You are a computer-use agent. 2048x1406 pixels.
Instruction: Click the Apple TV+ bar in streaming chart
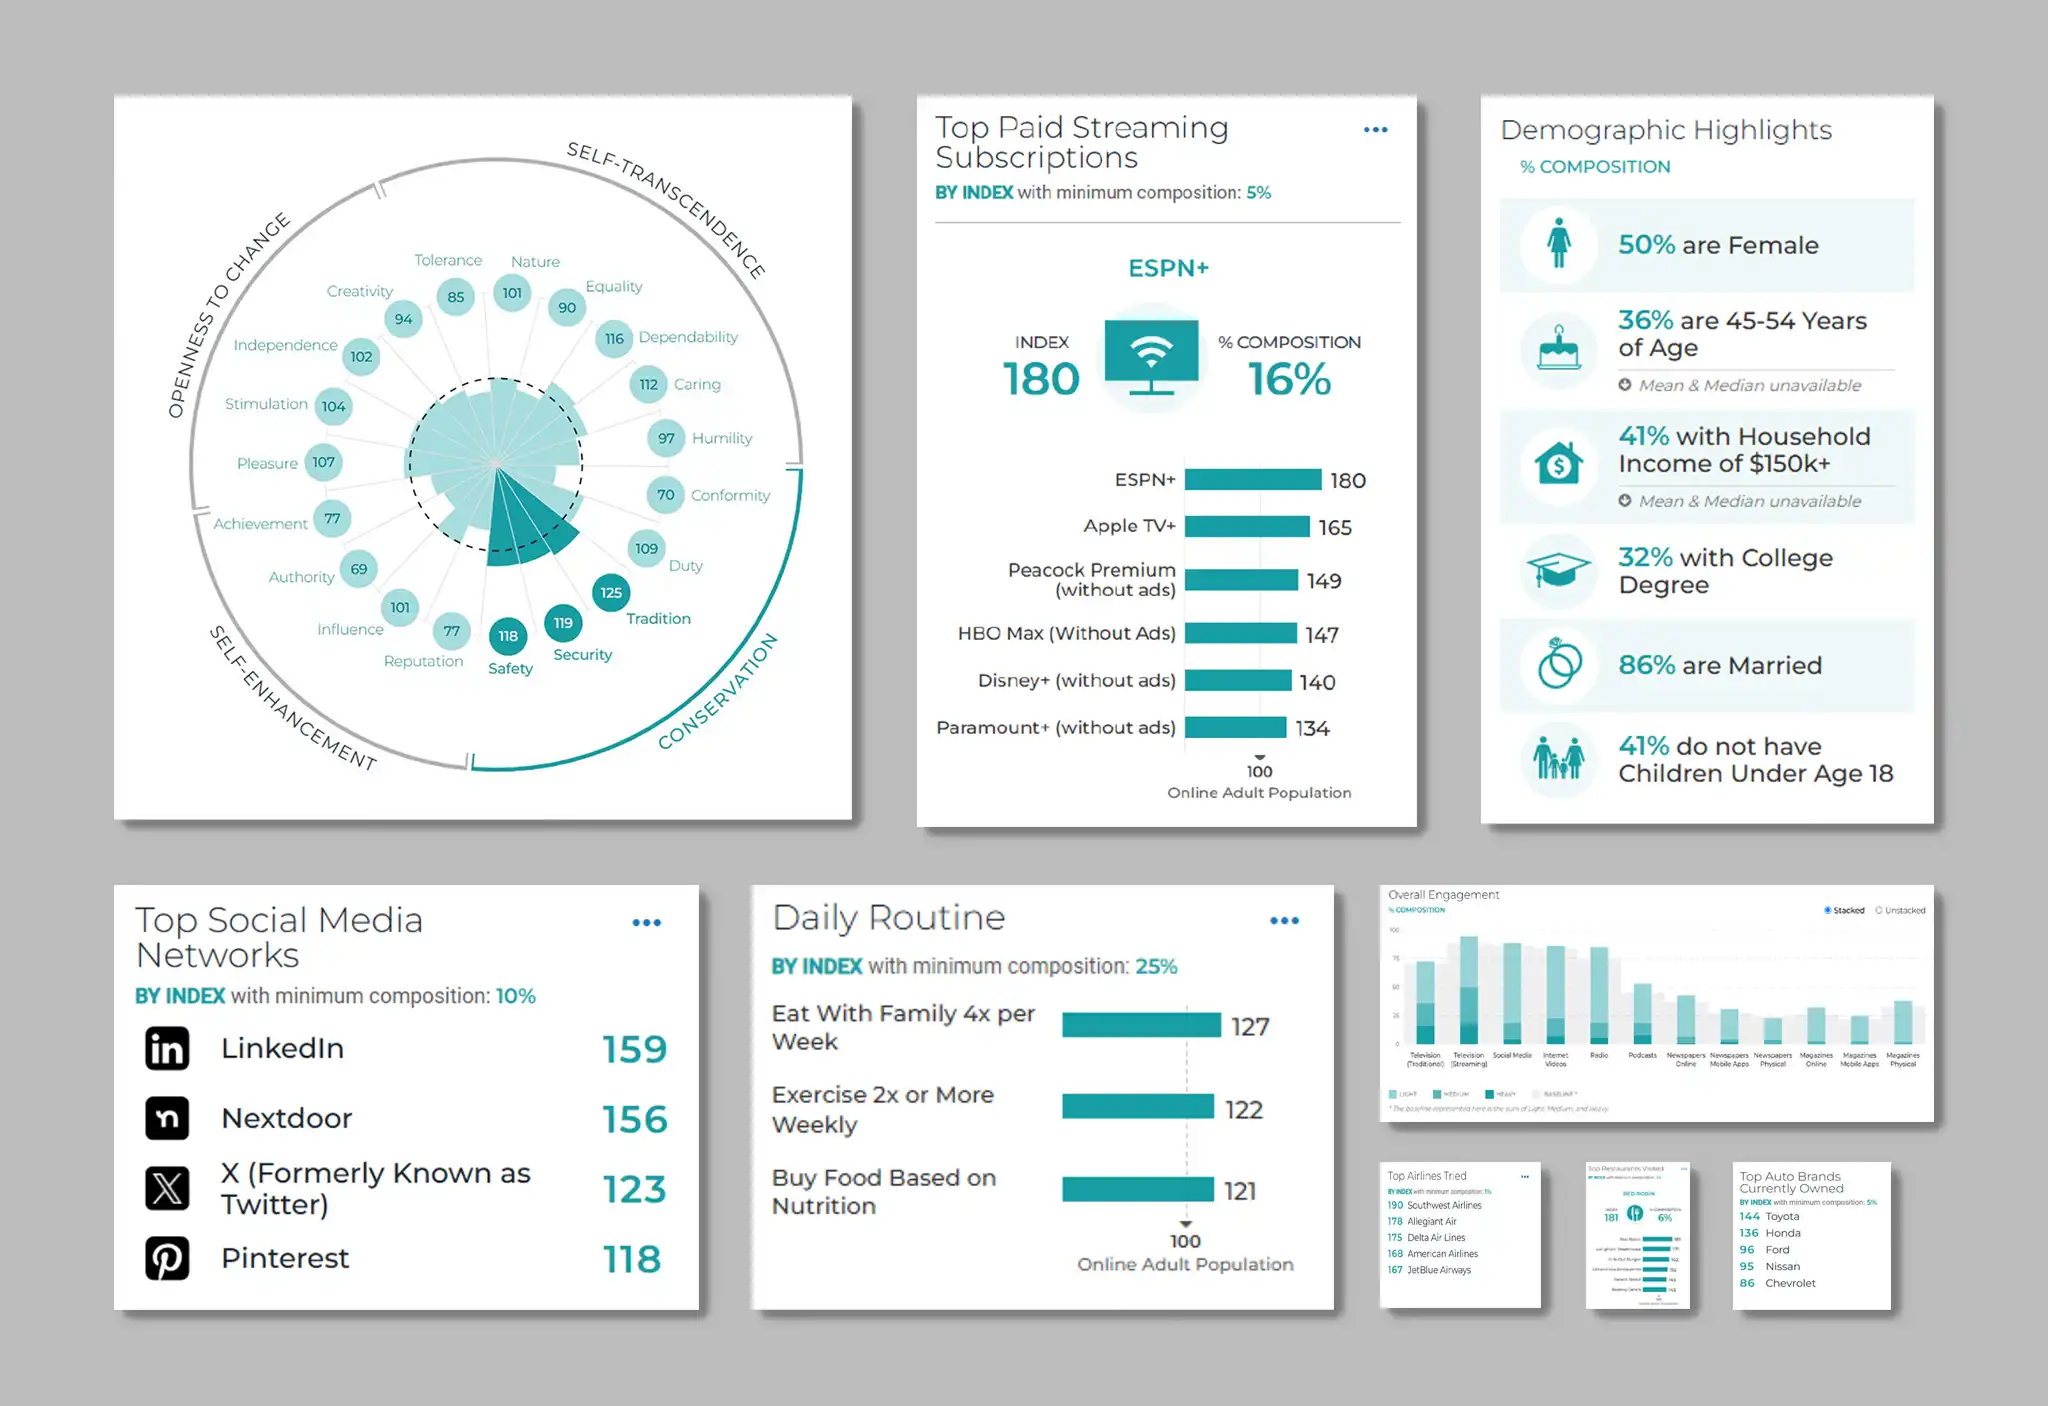(x=1247, y=527)
